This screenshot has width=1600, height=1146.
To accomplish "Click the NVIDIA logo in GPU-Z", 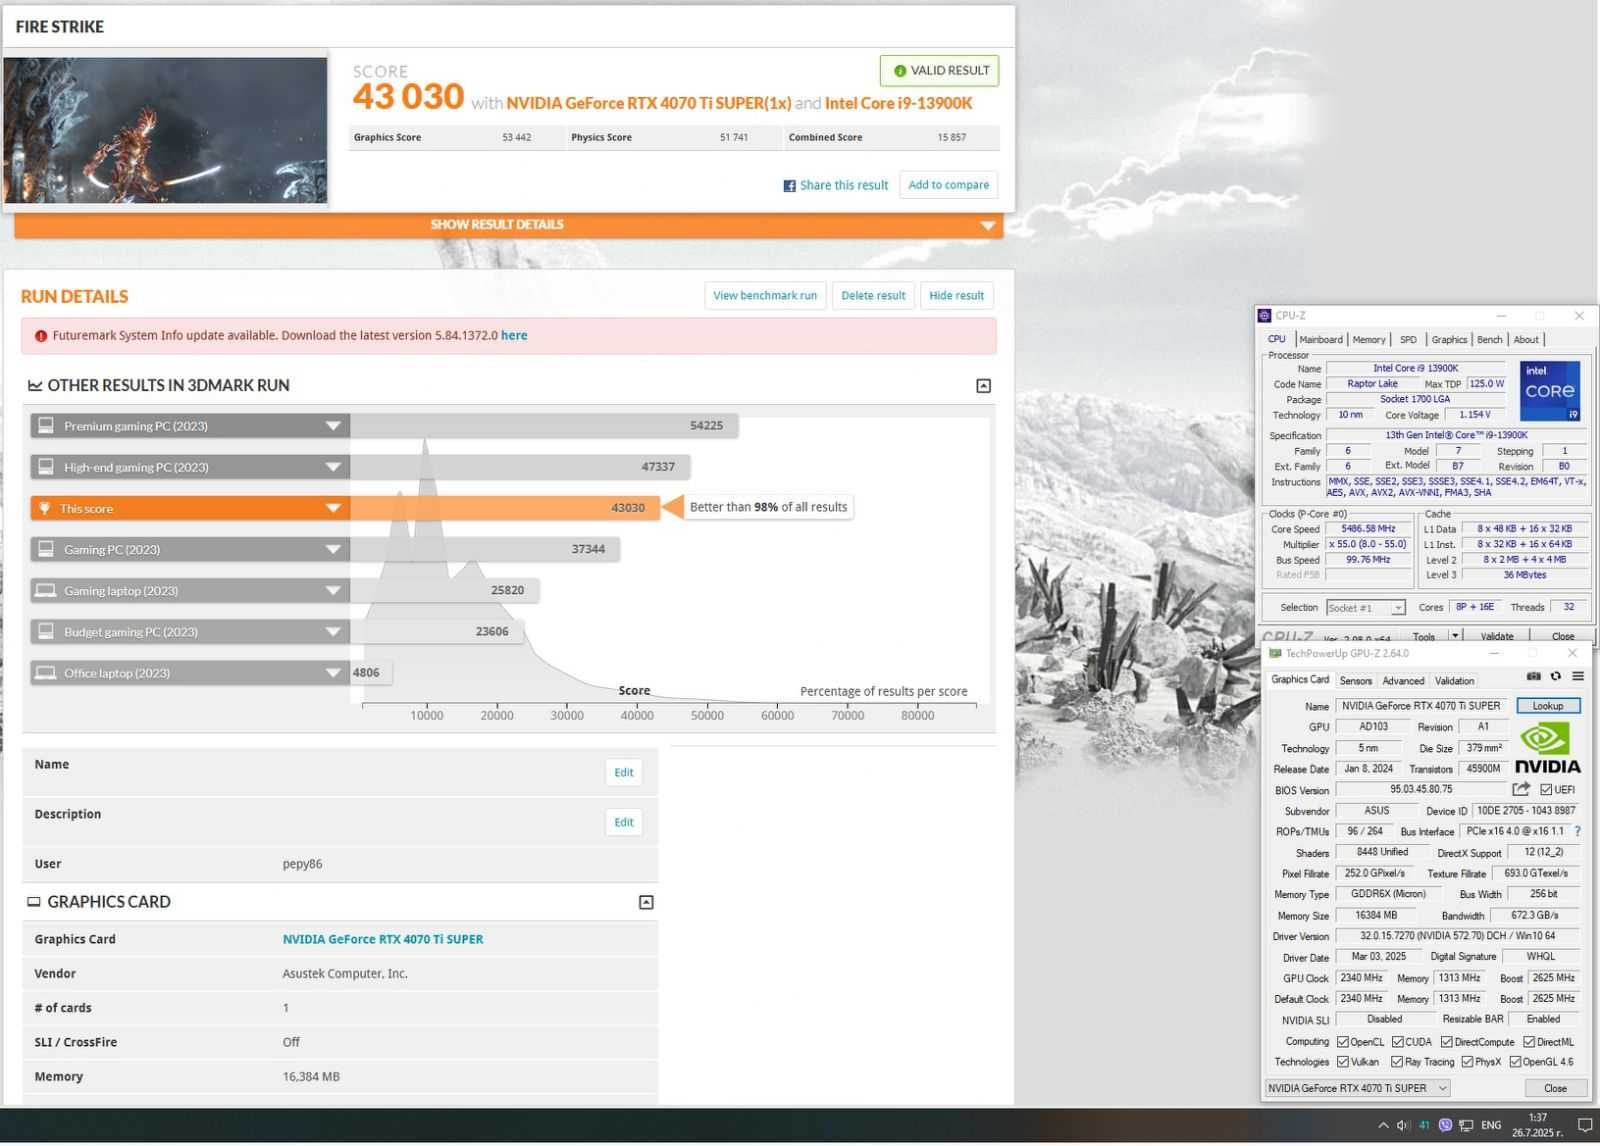I will [1547, 749].
